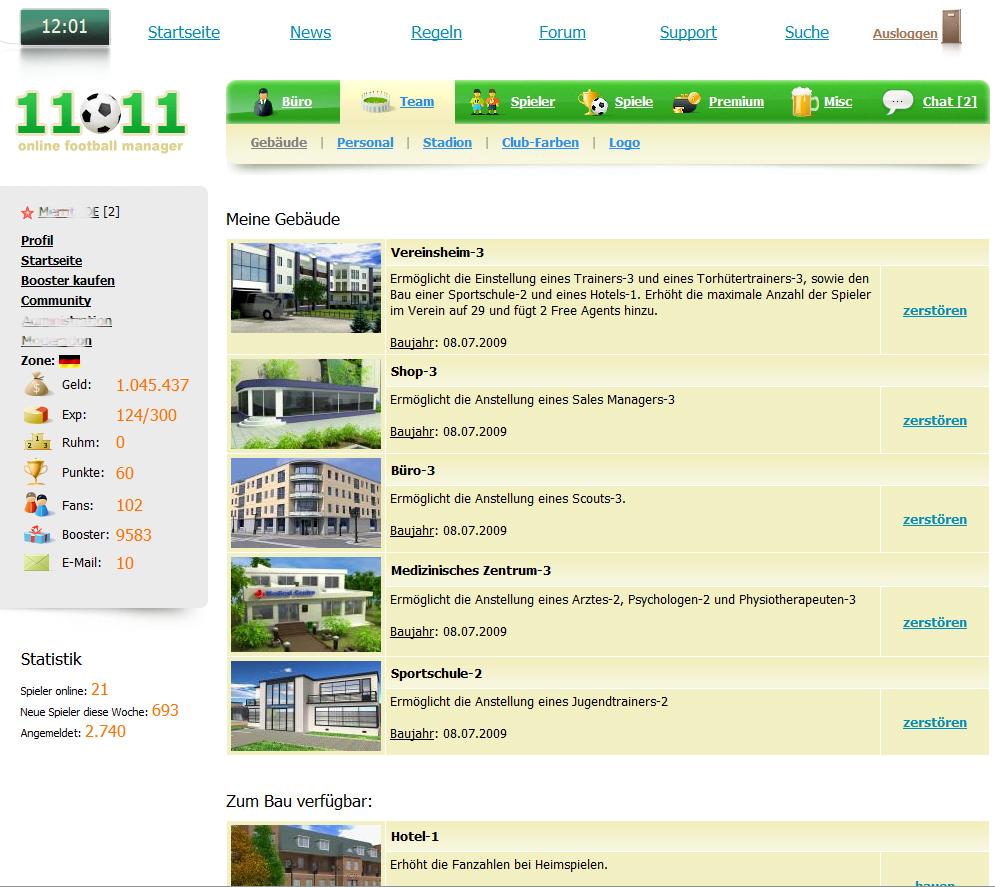Click the stadium icon beside Team
The width and height of the screenshot is (995, 887).
[376, 102]
